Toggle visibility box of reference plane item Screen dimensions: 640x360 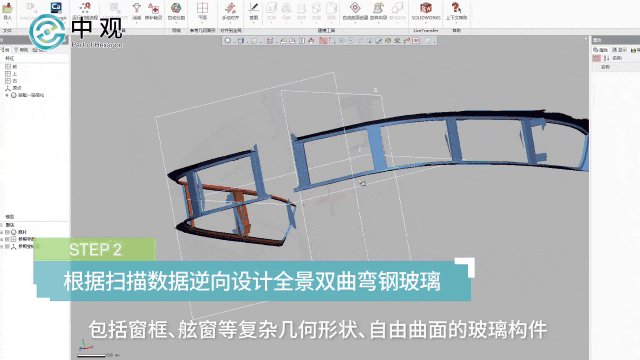(x=7, y=239)
